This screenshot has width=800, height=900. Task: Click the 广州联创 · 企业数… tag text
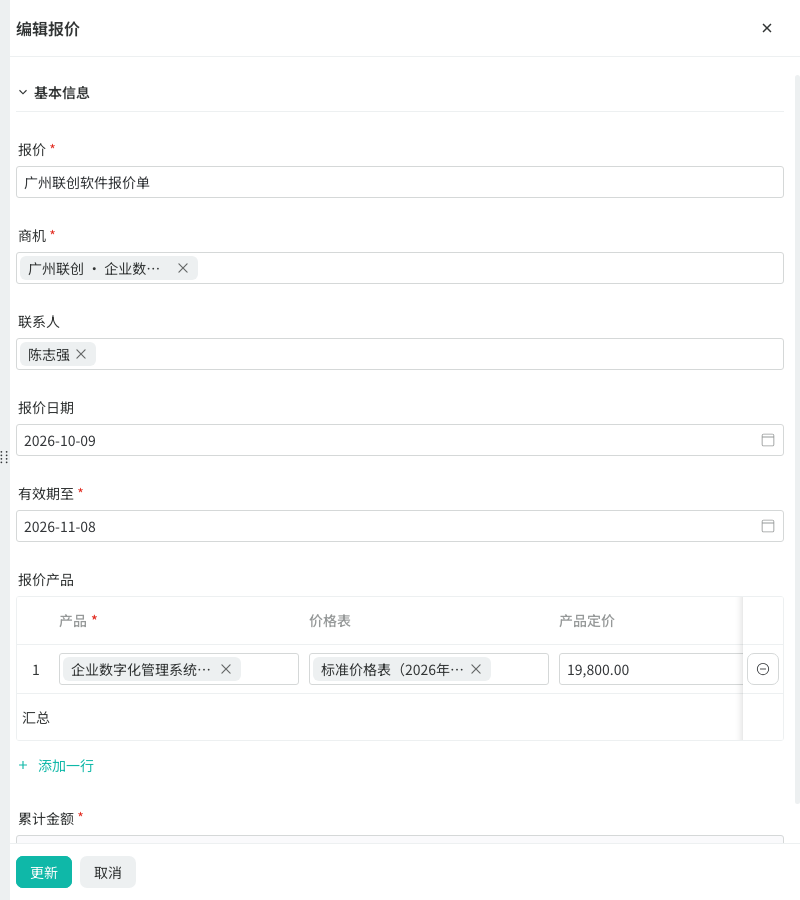pos(94,268)
